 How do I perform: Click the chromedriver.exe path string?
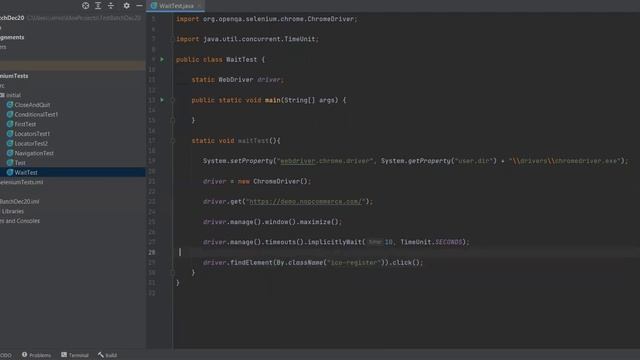point(565,161)
